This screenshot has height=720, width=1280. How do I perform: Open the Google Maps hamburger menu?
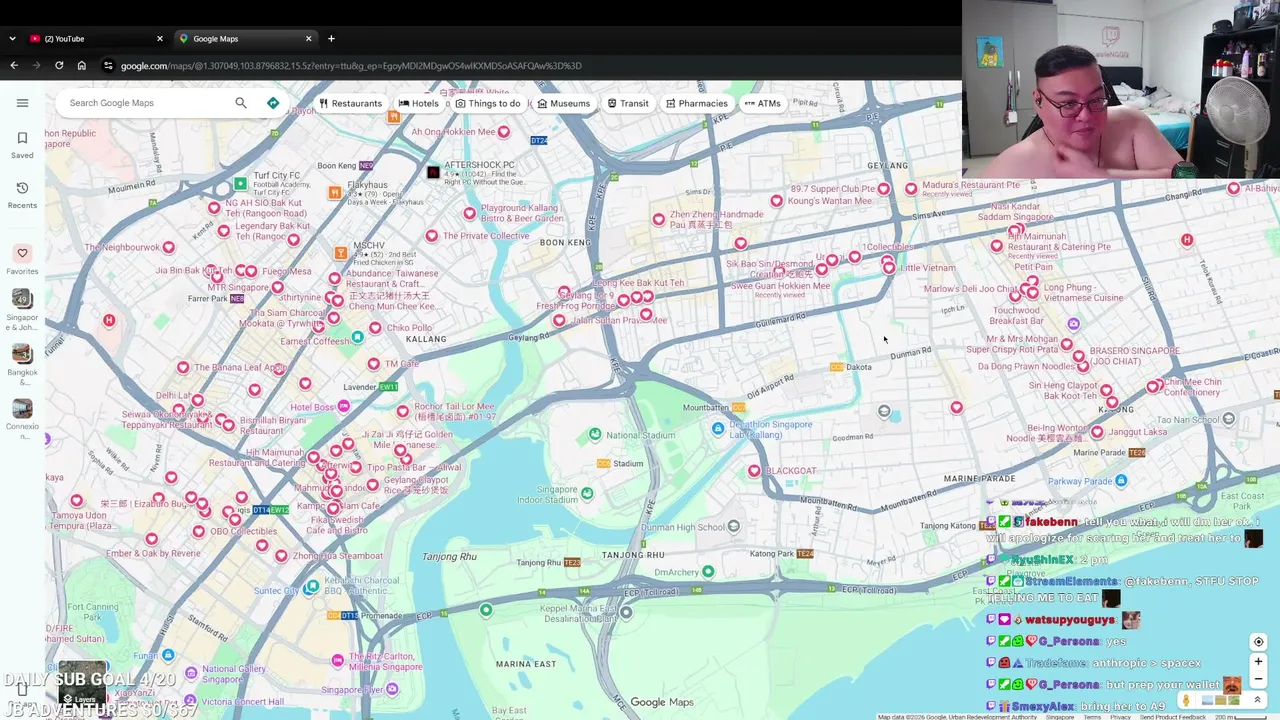pos(22,103)
